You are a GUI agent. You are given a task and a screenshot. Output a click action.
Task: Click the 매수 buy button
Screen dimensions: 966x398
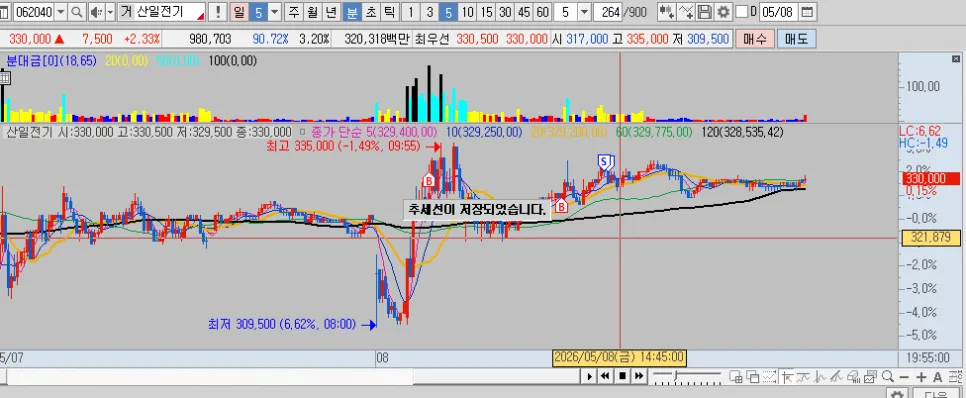coord(755,39)
